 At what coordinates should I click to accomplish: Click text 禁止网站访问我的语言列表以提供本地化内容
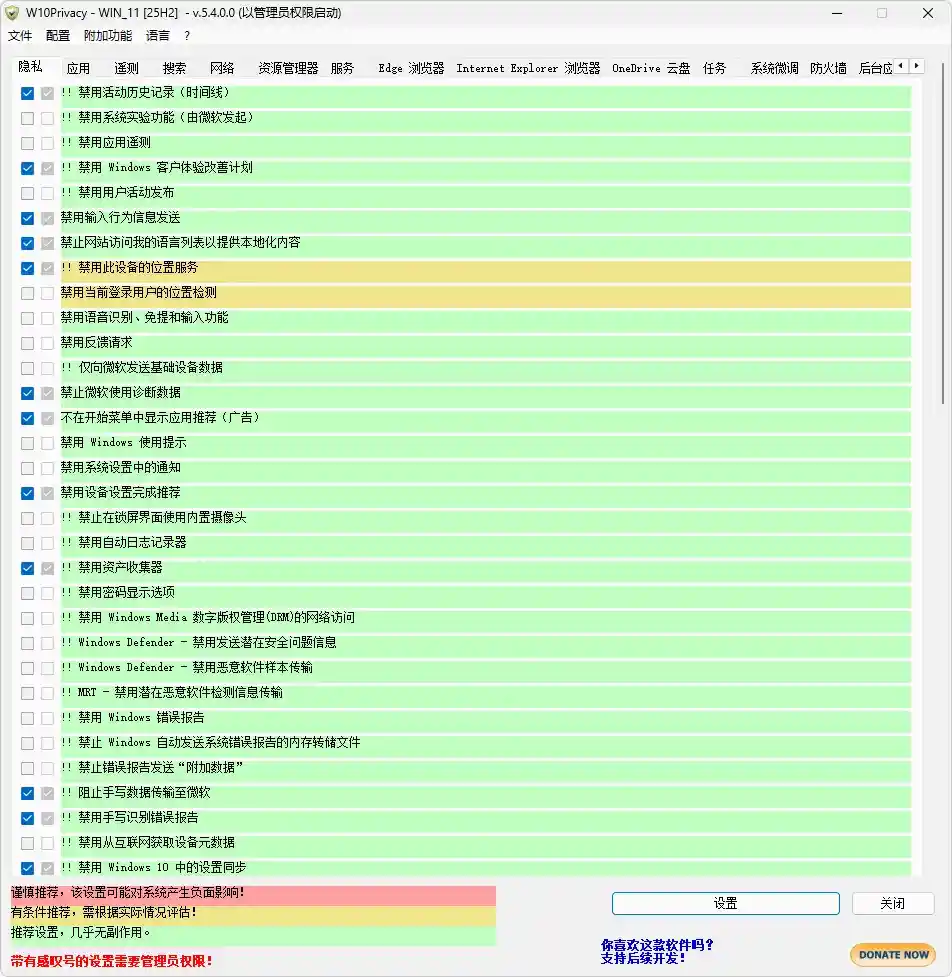[180, 242]
